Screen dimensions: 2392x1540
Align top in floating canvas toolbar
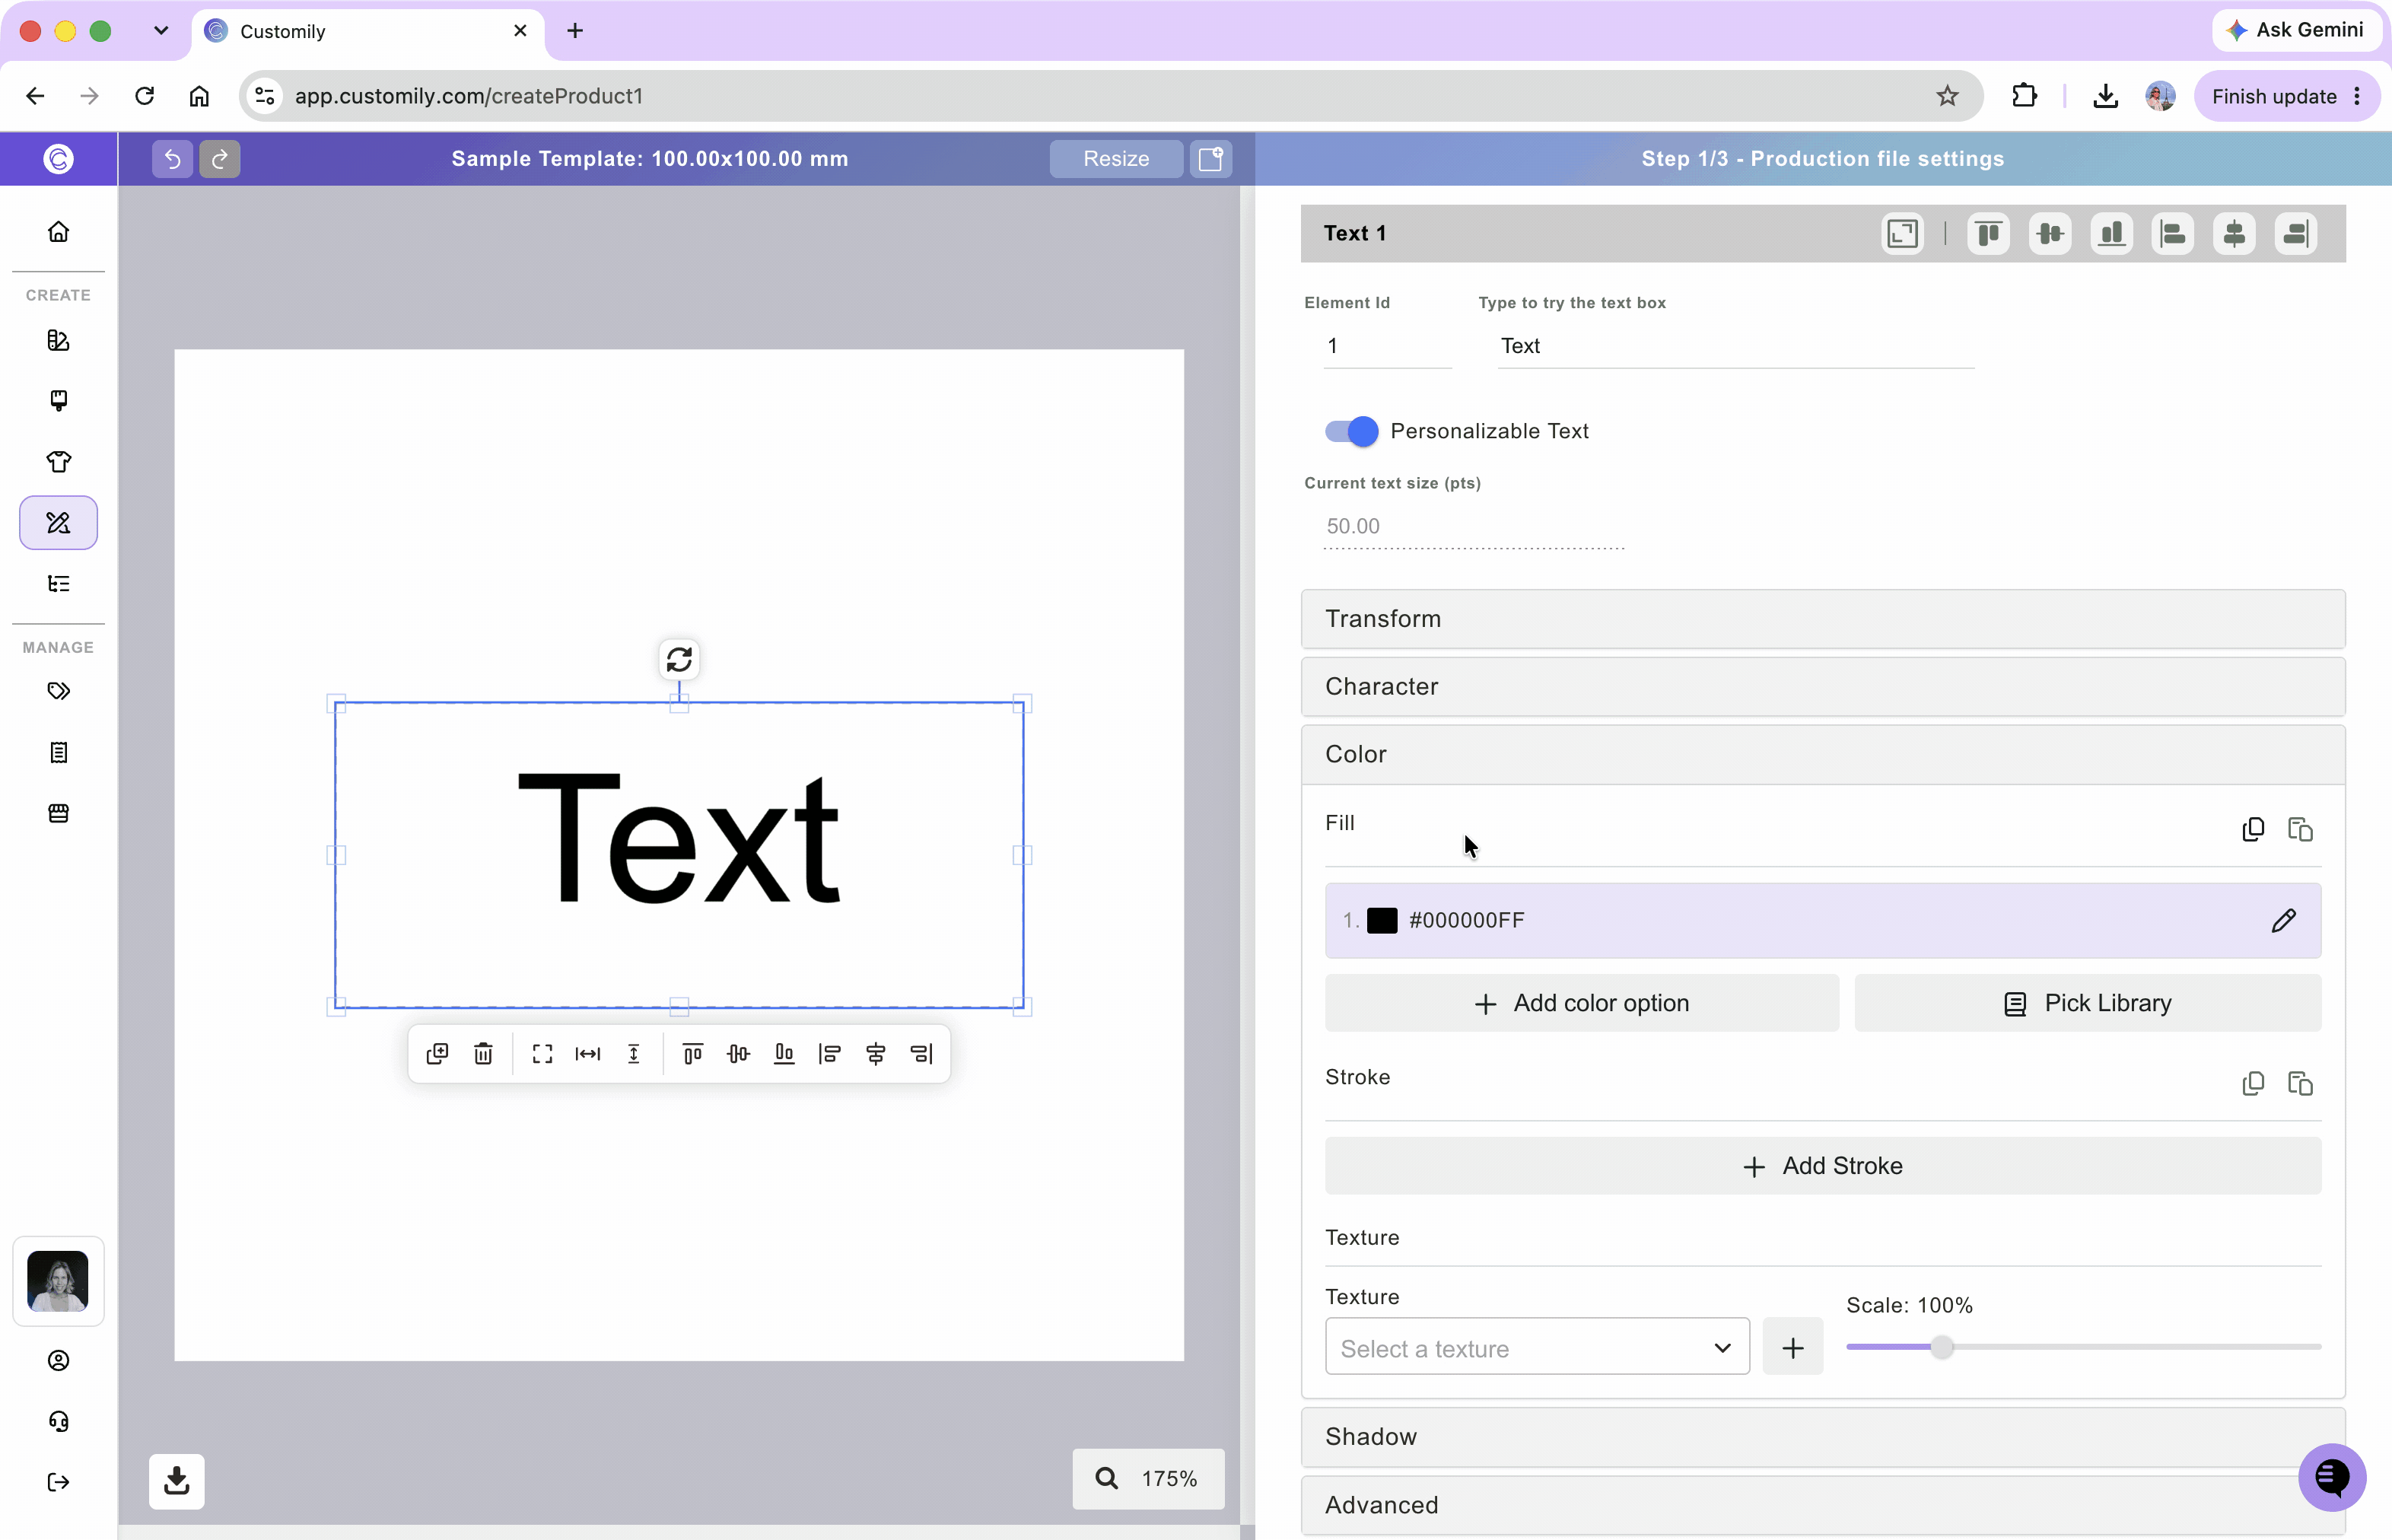coord(692,1054)
